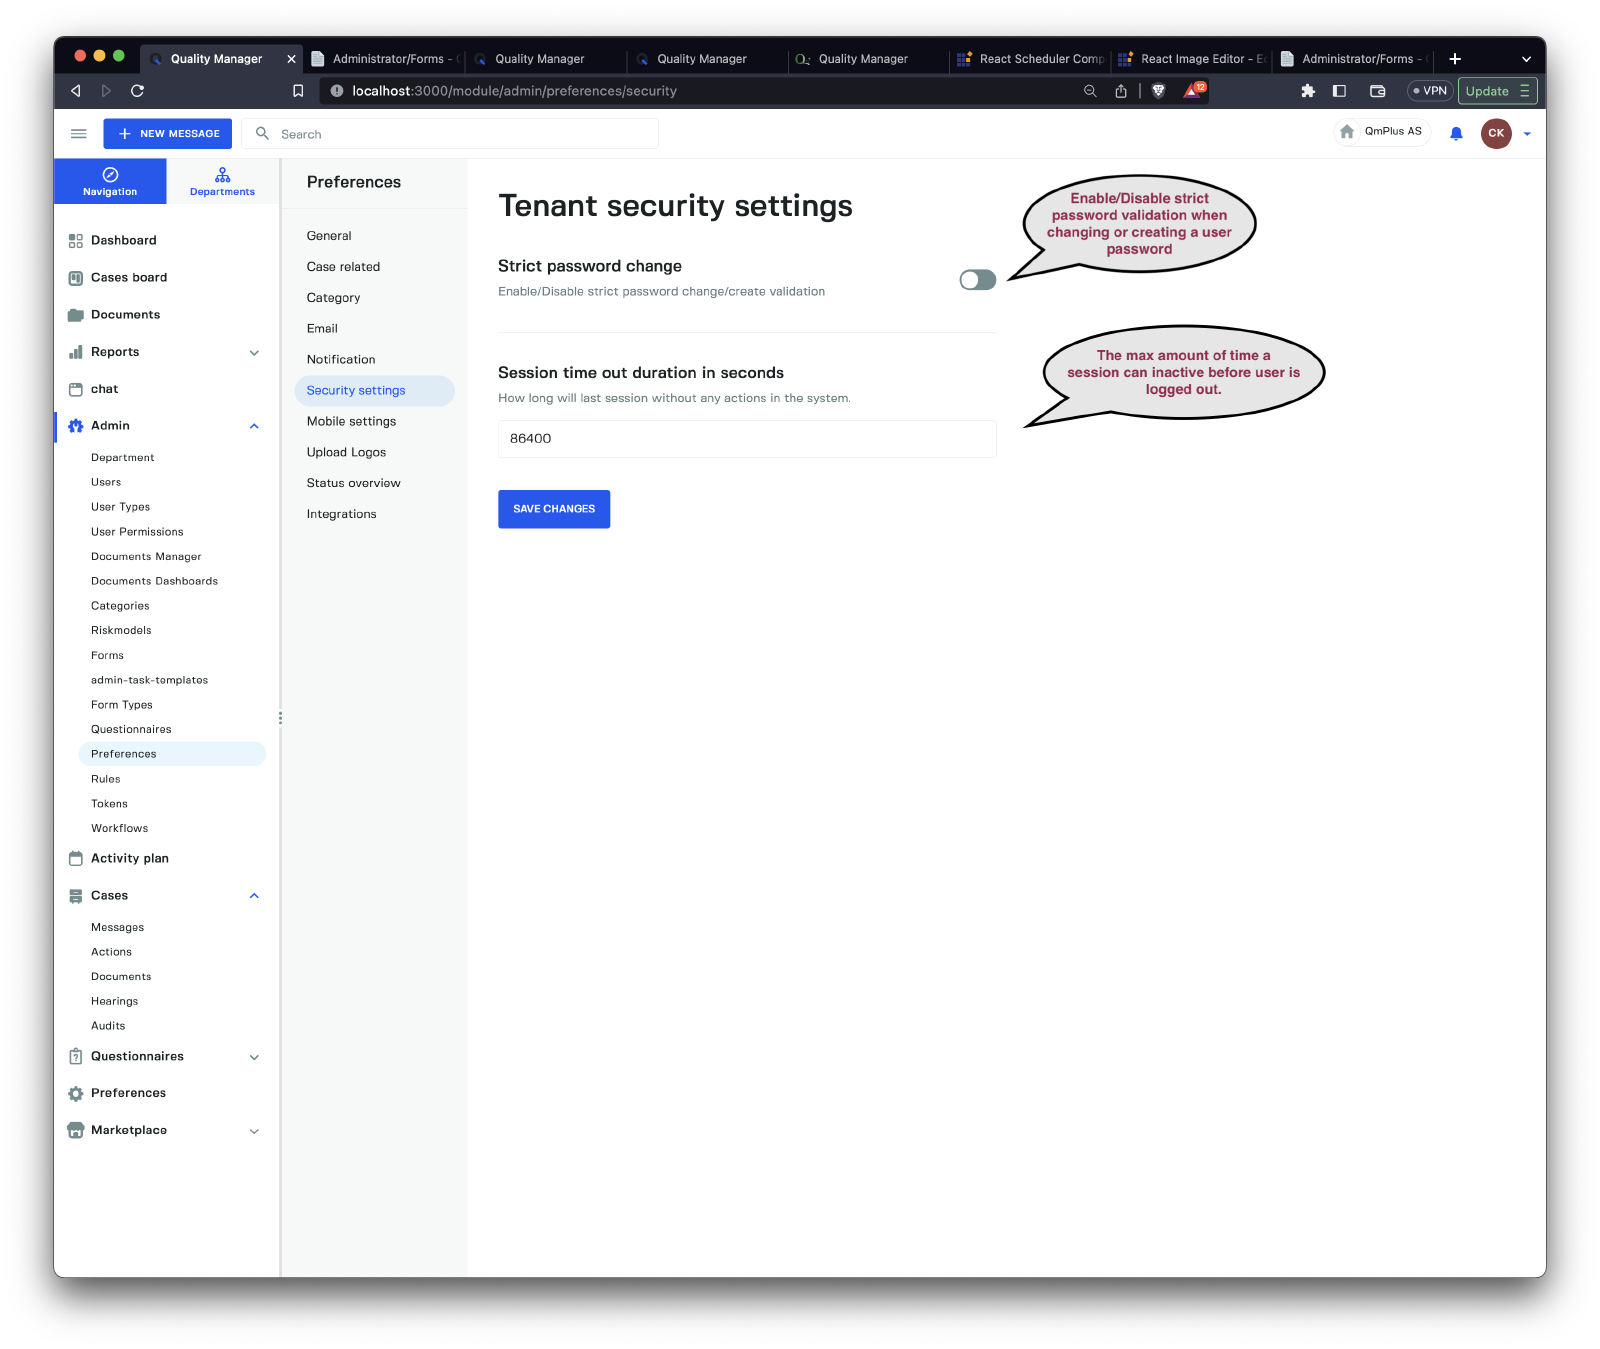
Task: Bookmark this page in the address bar
Action: 298,91
